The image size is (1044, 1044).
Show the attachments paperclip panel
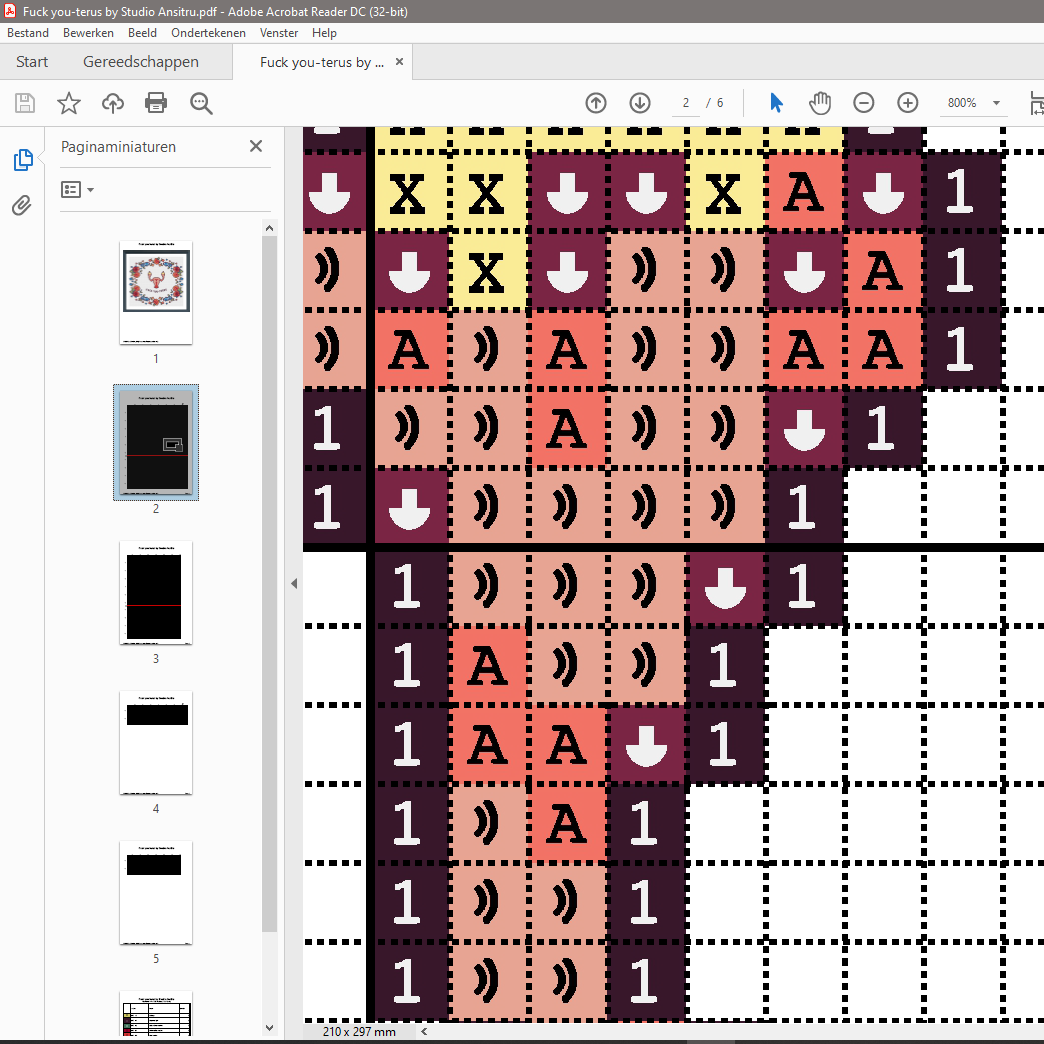(22, 206)
